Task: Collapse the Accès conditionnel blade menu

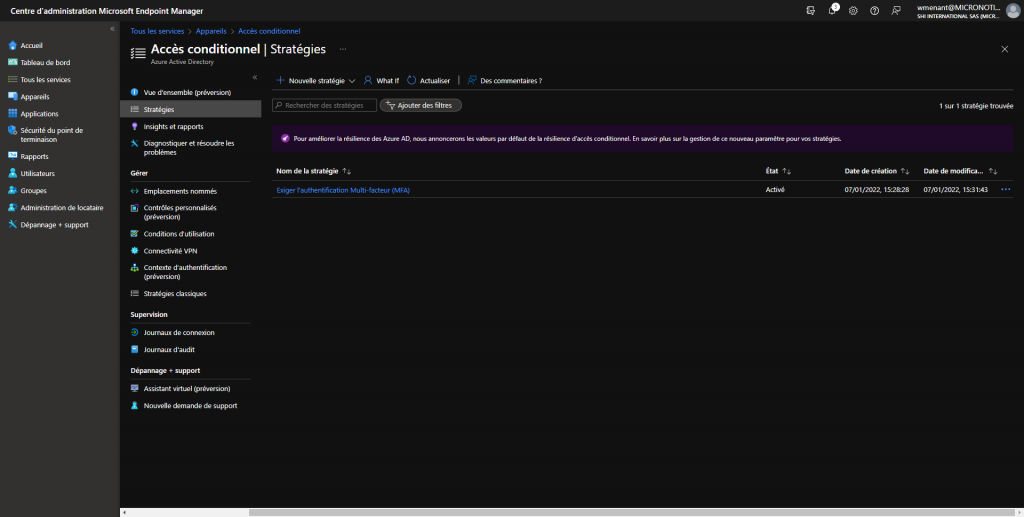Action: 255,77
